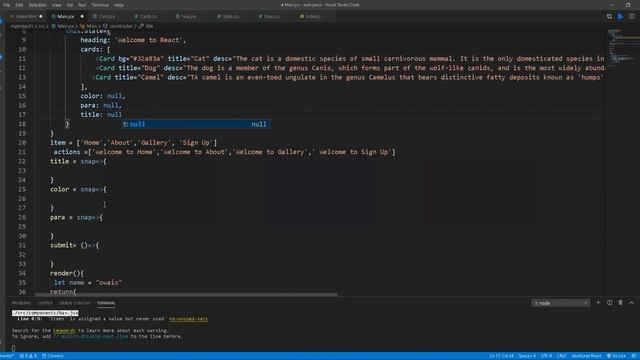Image resolution: width=640 pixels, height=360 pixels.
Task: Click the 'Welcome to React' heading string
Action: pyautogui.click(x=150, y=40)
